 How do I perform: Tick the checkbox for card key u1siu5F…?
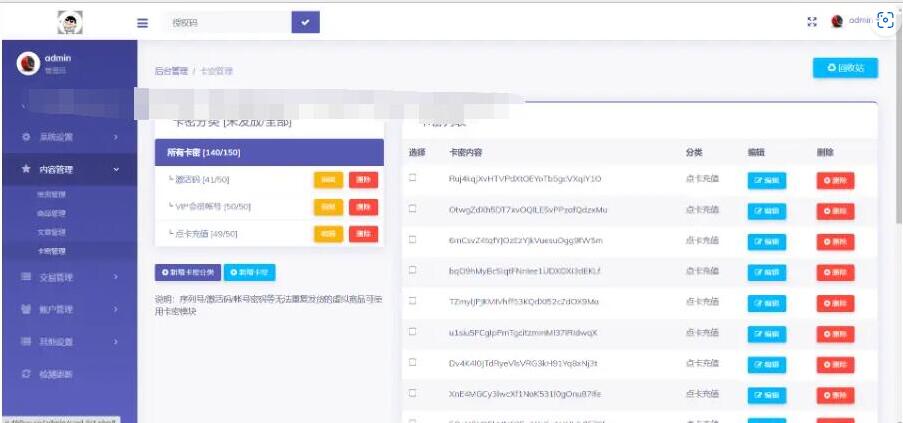(412, 331)
